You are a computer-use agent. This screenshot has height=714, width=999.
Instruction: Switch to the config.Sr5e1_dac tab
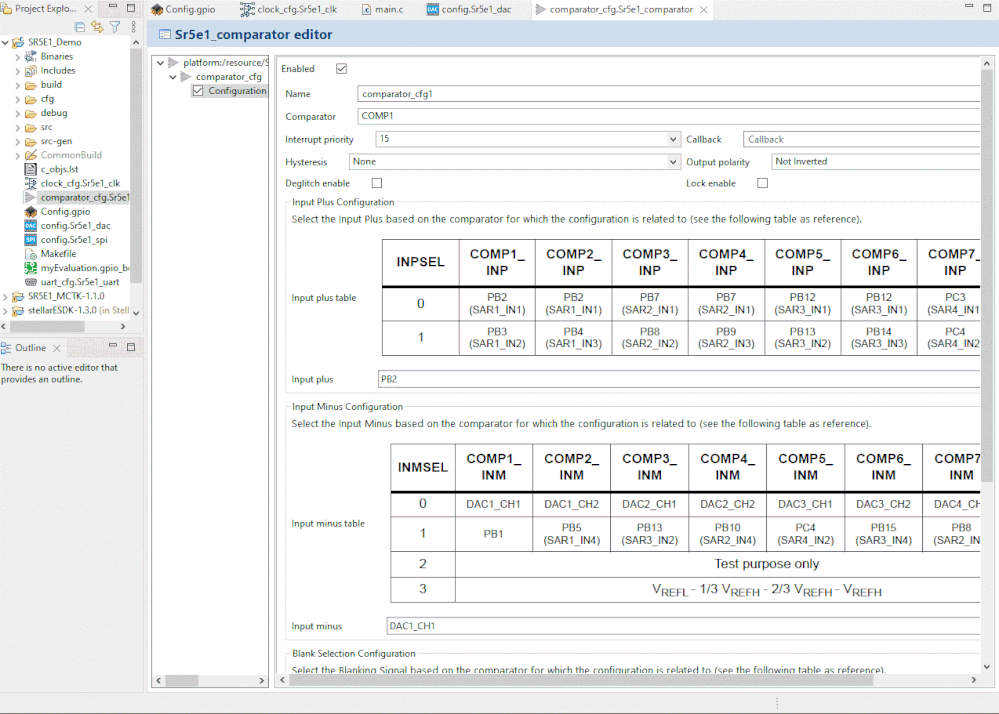point(469,10)
